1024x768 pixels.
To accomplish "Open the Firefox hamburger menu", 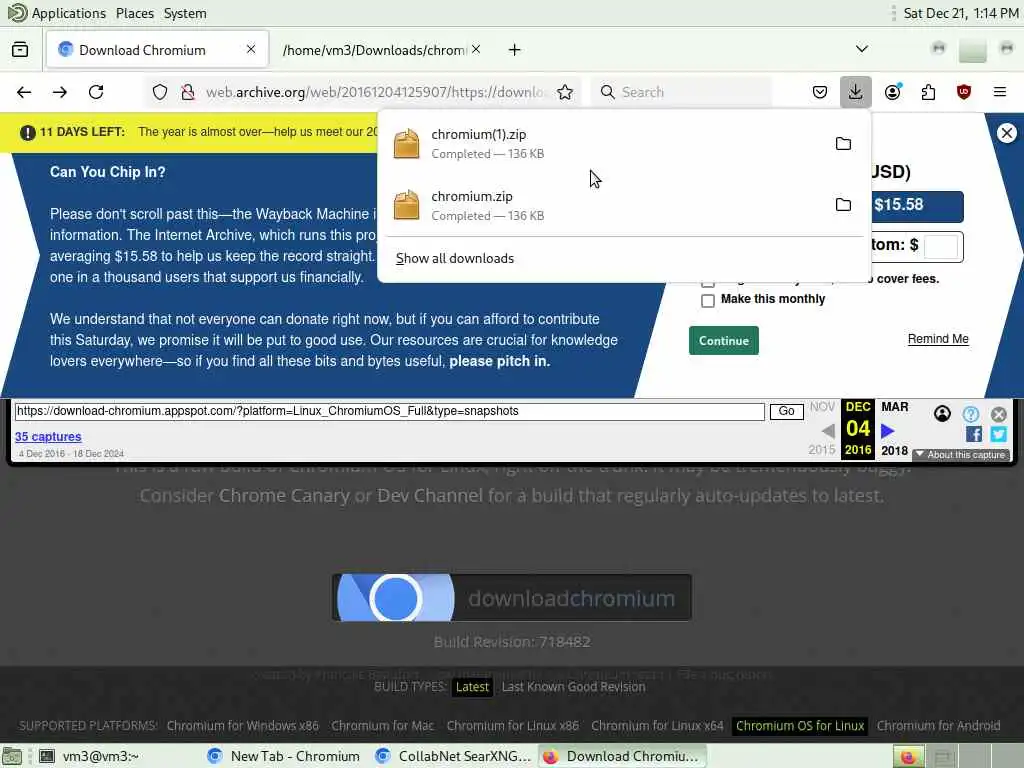I will coord(1000,92).
